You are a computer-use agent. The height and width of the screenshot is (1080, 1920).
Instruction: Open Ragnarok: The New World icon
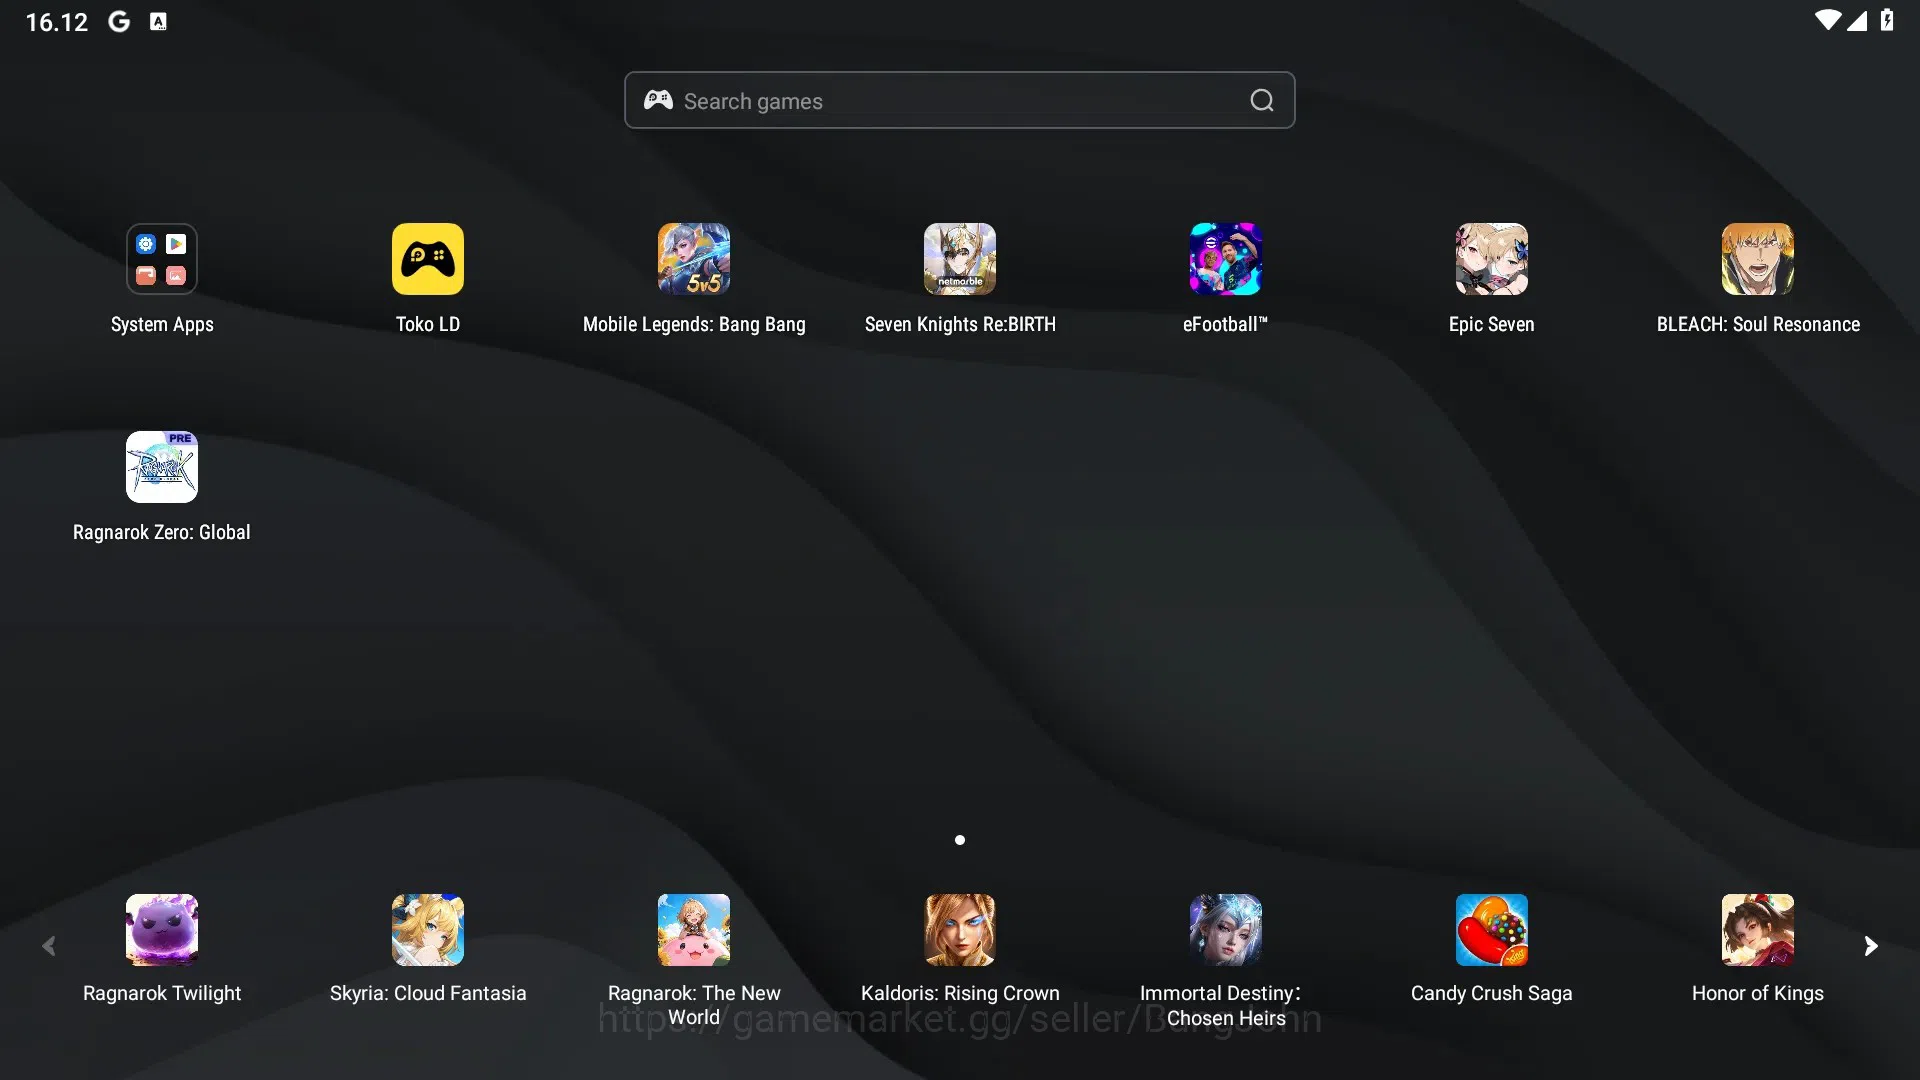694,930
